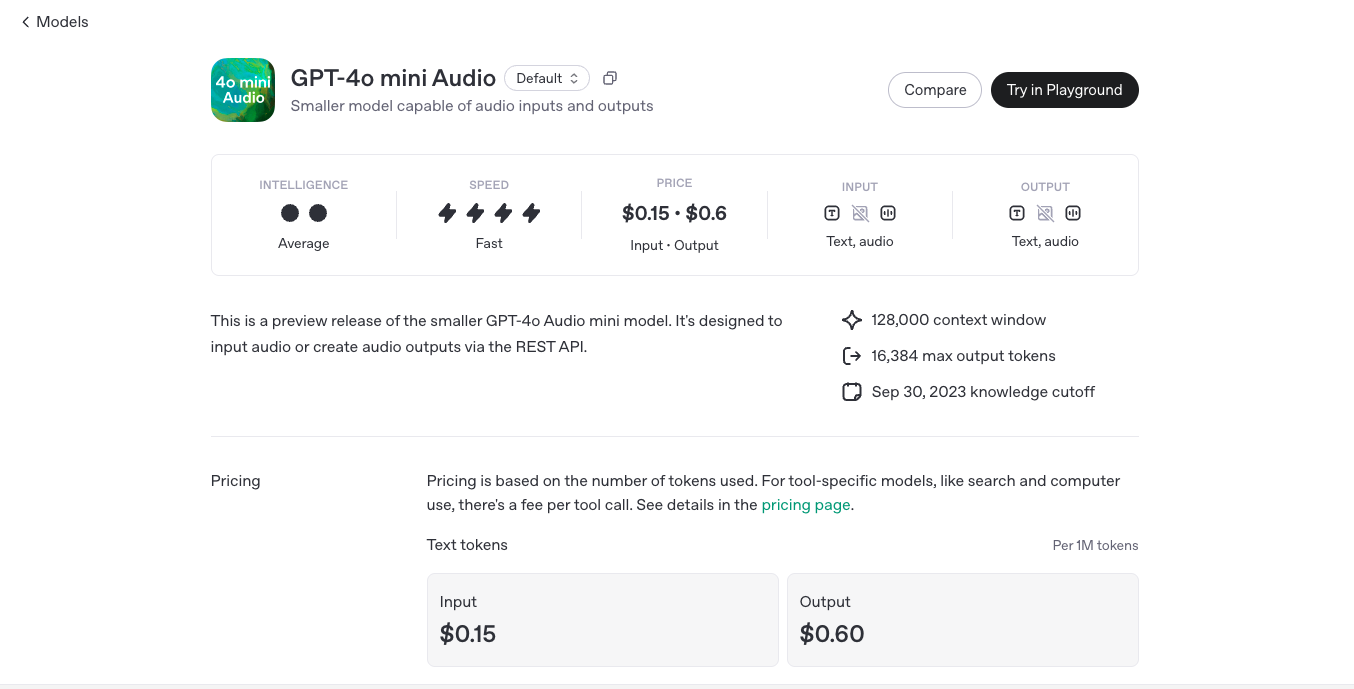Click the Compare button

click(935, 90)
